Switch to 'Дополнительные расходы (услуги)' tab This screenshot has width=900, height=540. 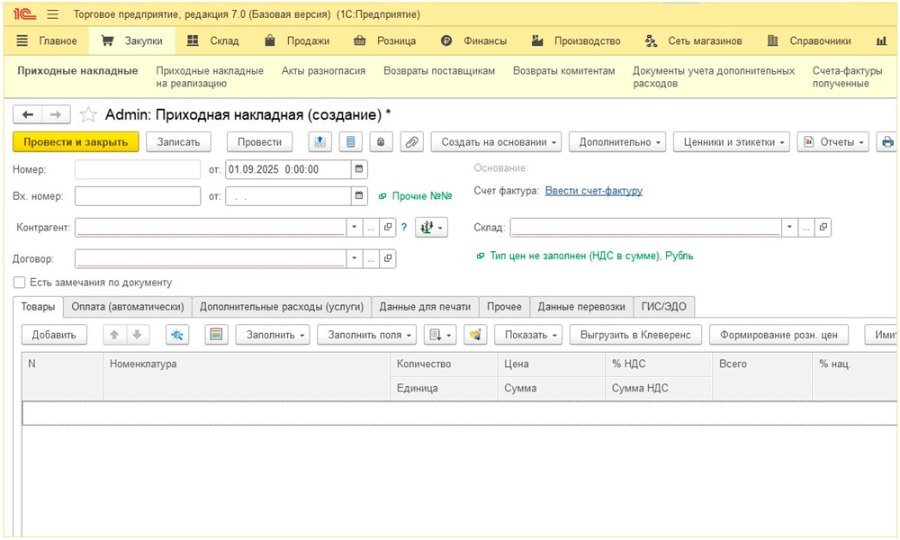282,306
